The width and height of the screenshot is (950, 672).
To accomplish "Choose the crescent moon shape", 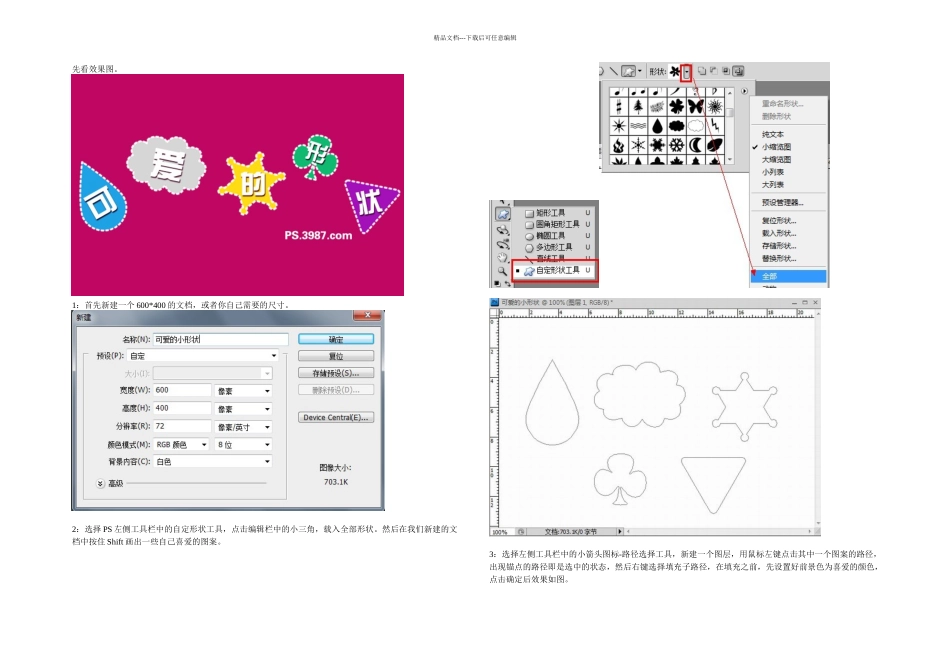I will point(696,145).
